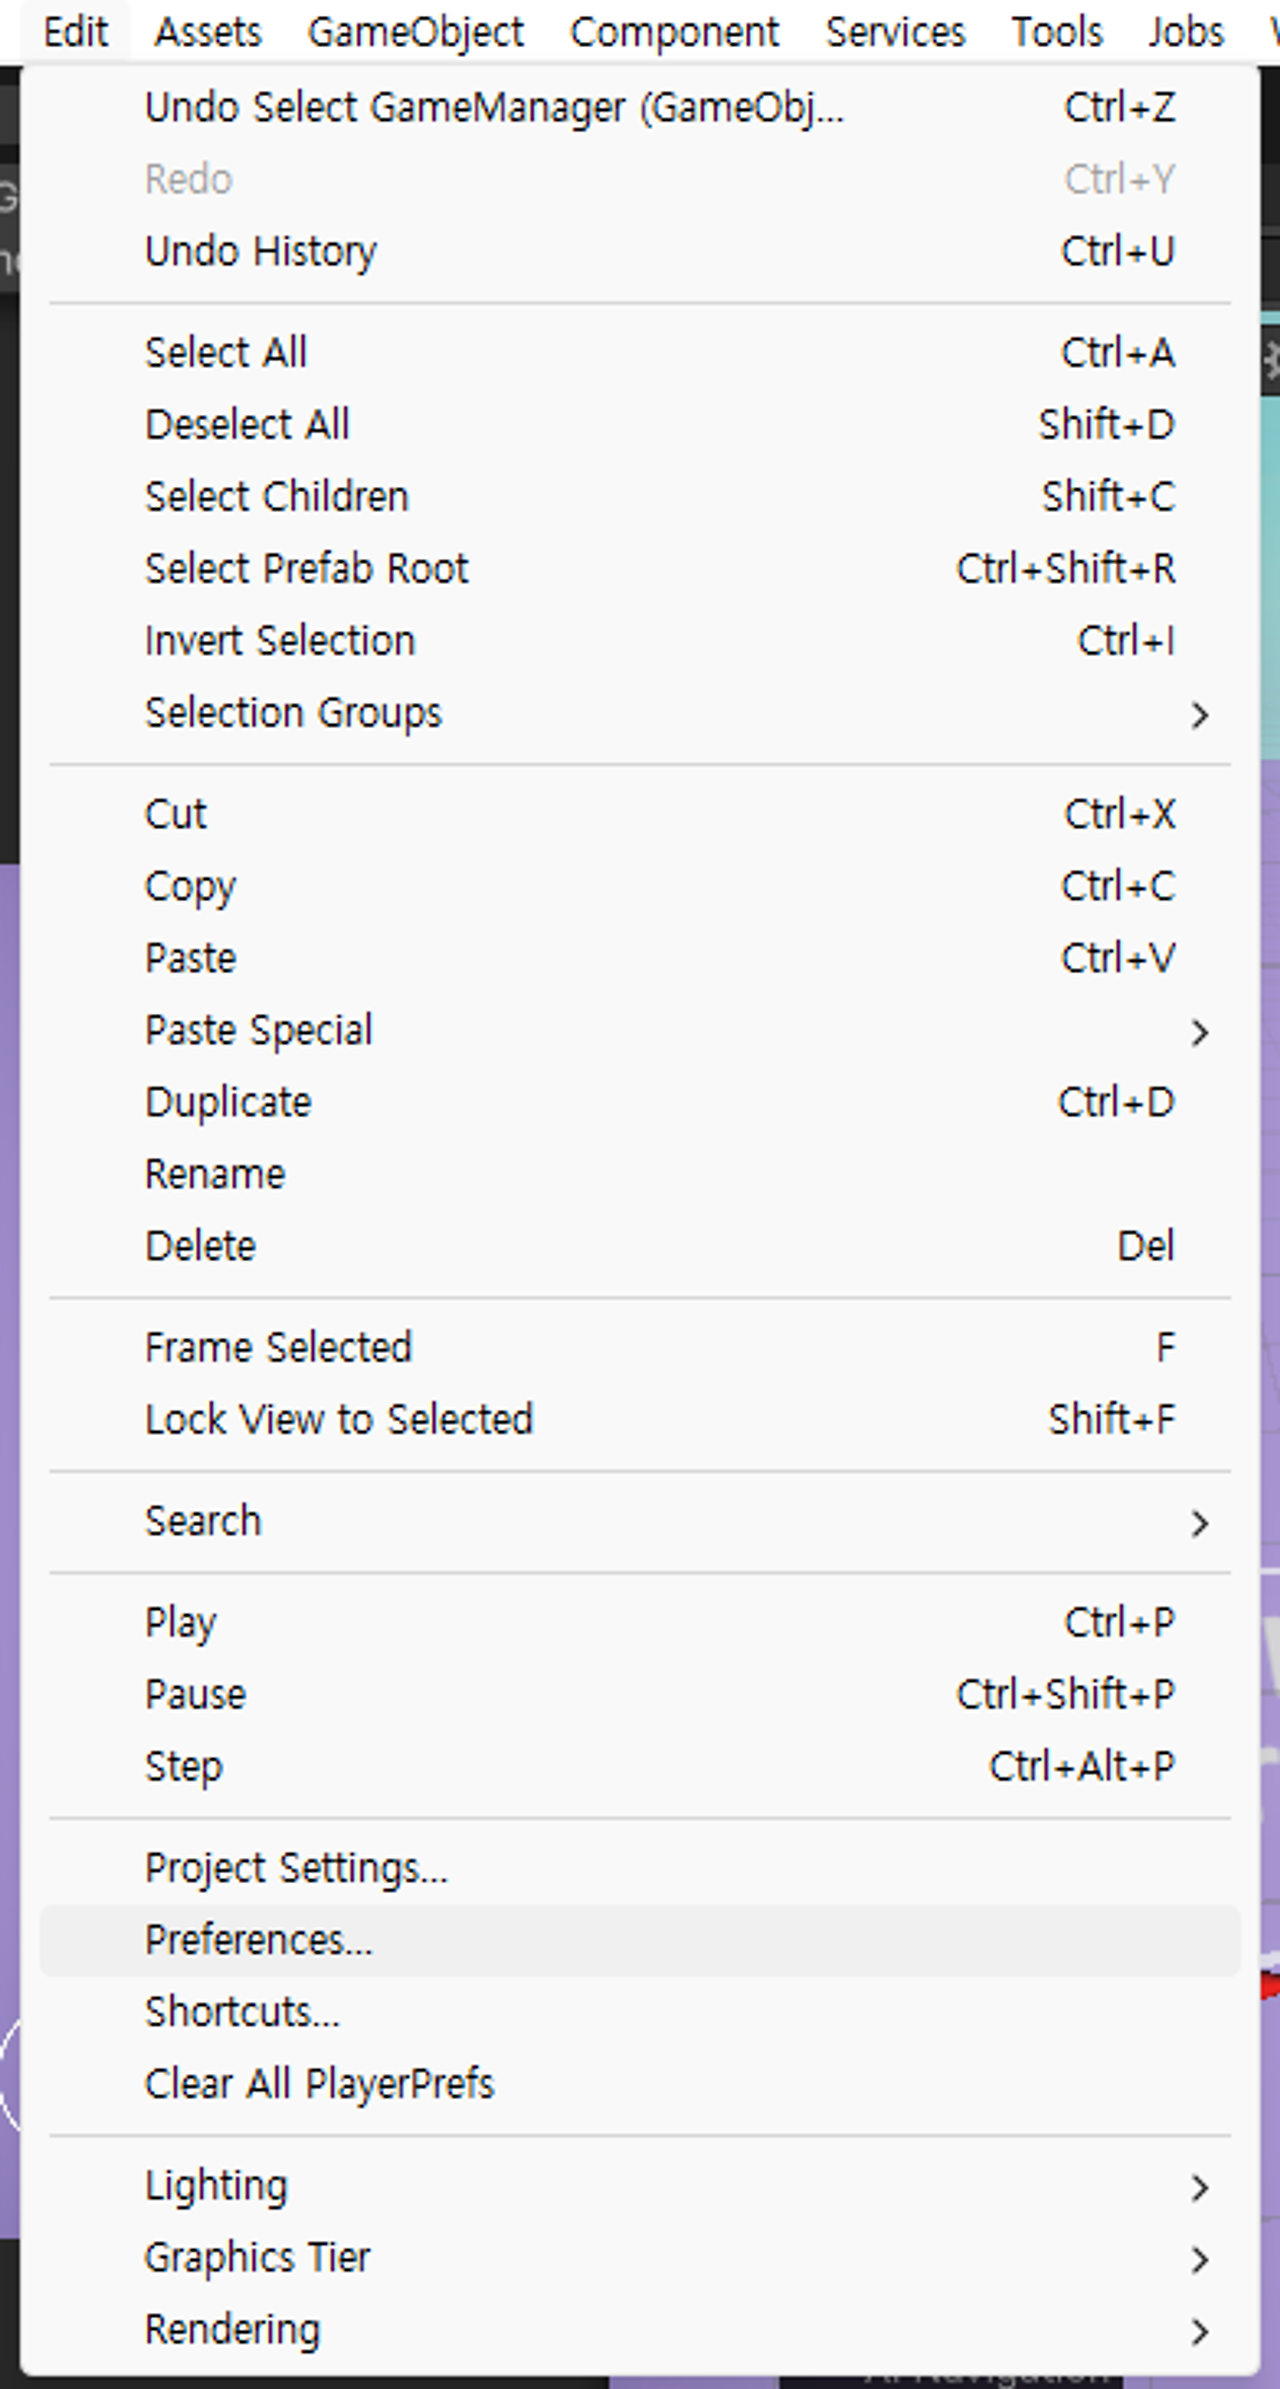1280x2389 pixels.
Task: Open Undo History
Action: click(640, 251)
